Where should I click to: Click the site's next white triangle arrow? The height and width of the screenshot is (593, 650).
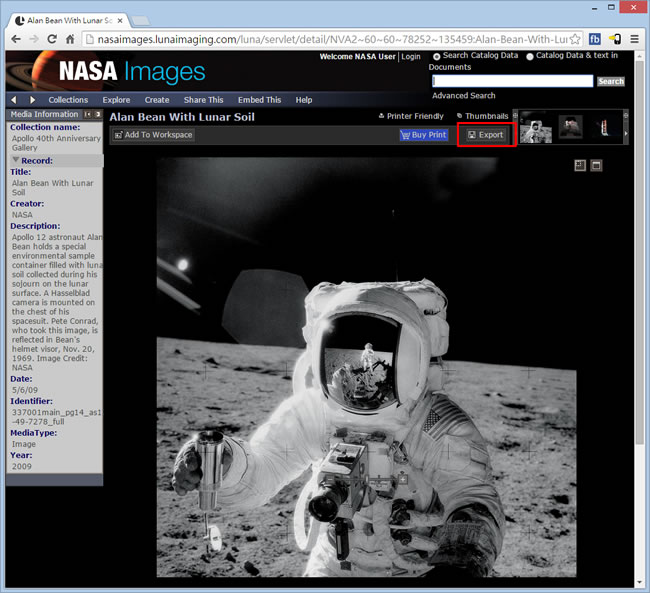click(32, 100)
